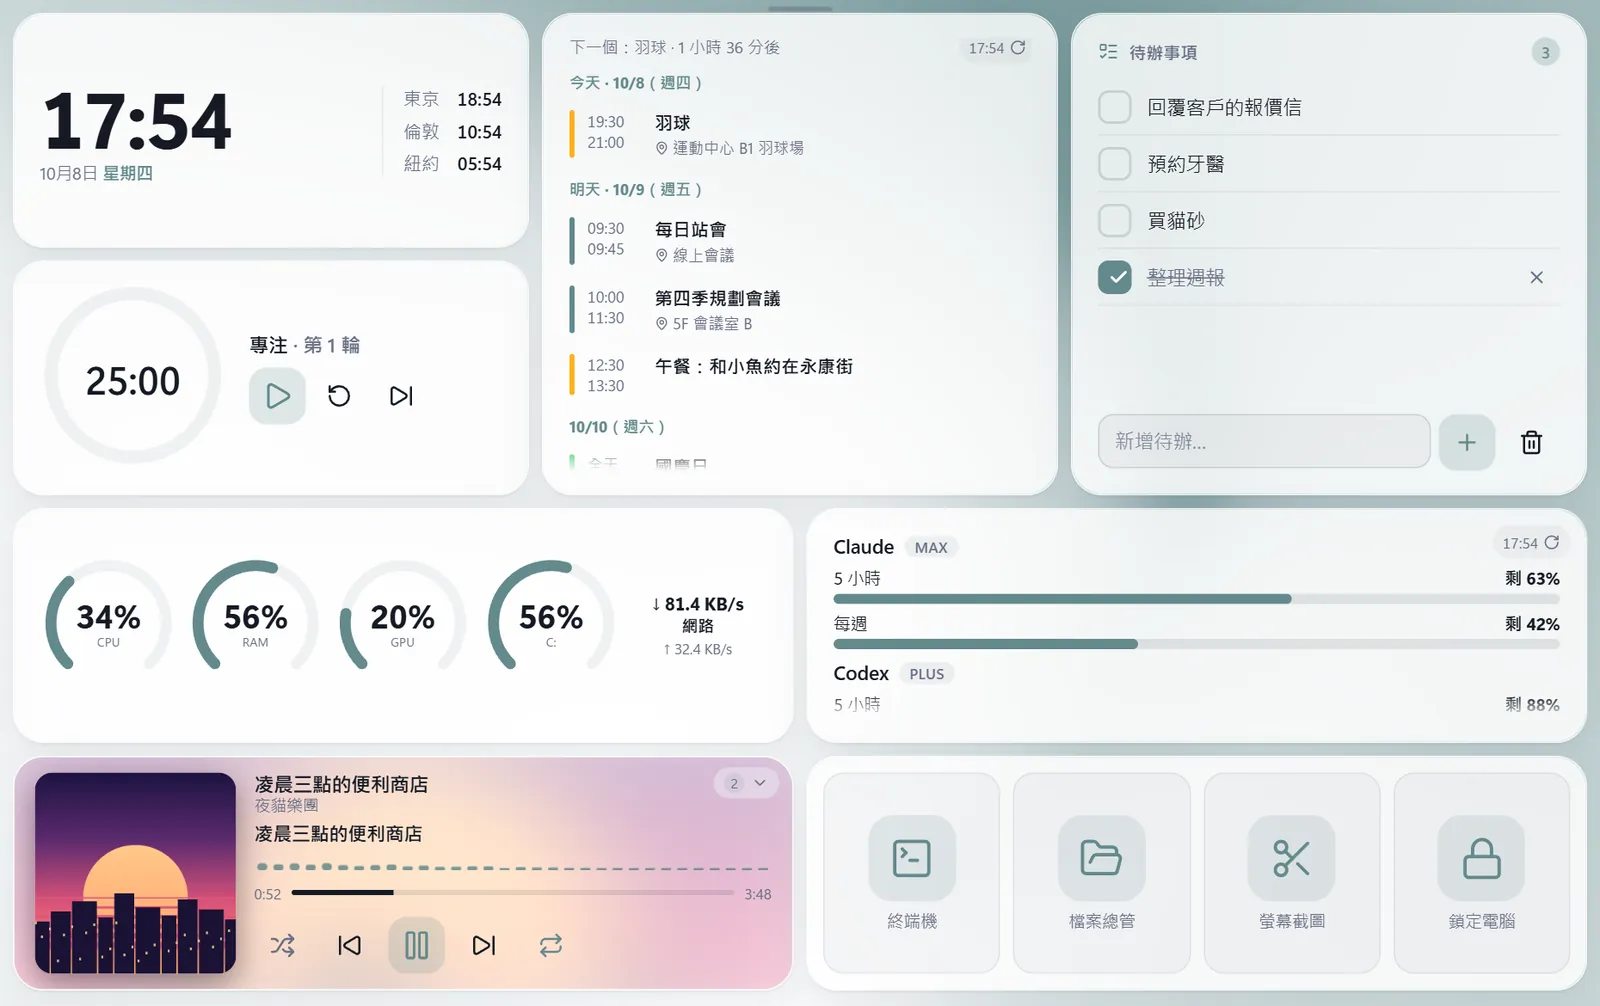The height and width of the screenshot is (1006, 1600).
Task: Check the 買貓砂 checkbox
Action: [1115, 220]
